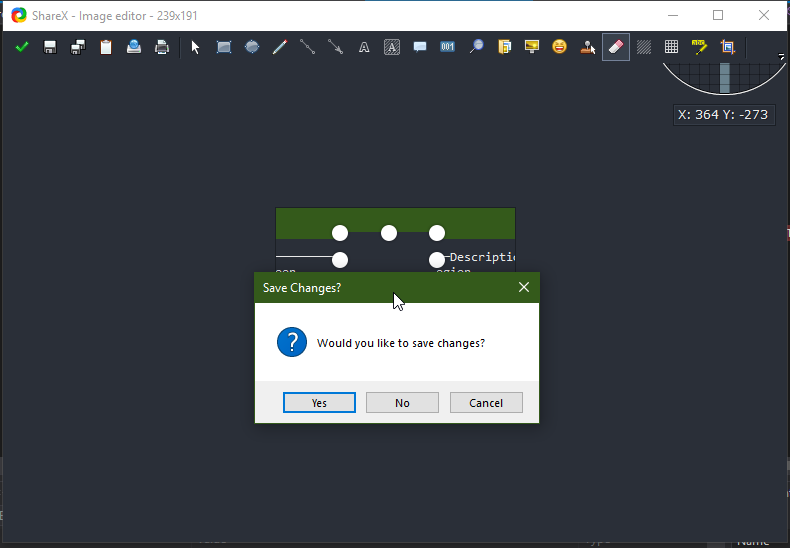The width and height of the screenshot is (790, 548).
Task: Click the Save image floppy icon
Action: click(x=50, y=47)
